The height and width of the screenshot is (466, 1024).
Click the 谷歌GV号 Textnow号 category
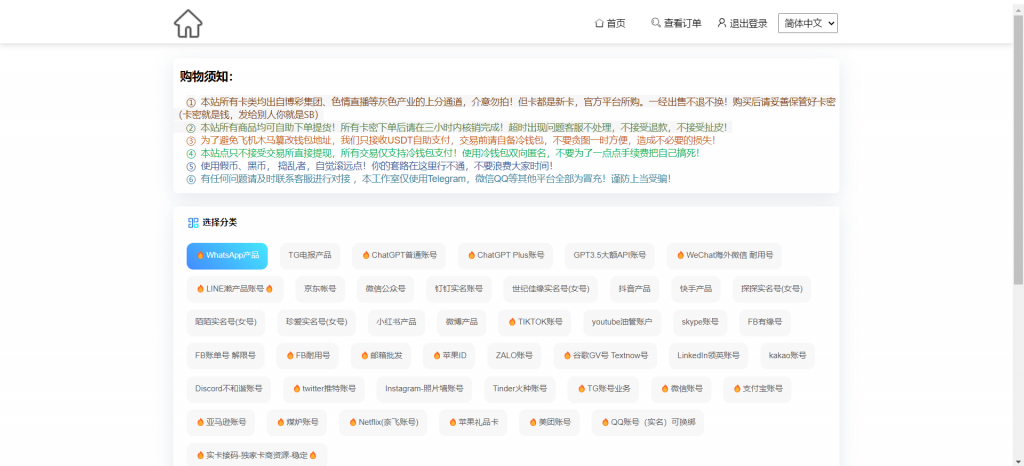coord(605,356)
